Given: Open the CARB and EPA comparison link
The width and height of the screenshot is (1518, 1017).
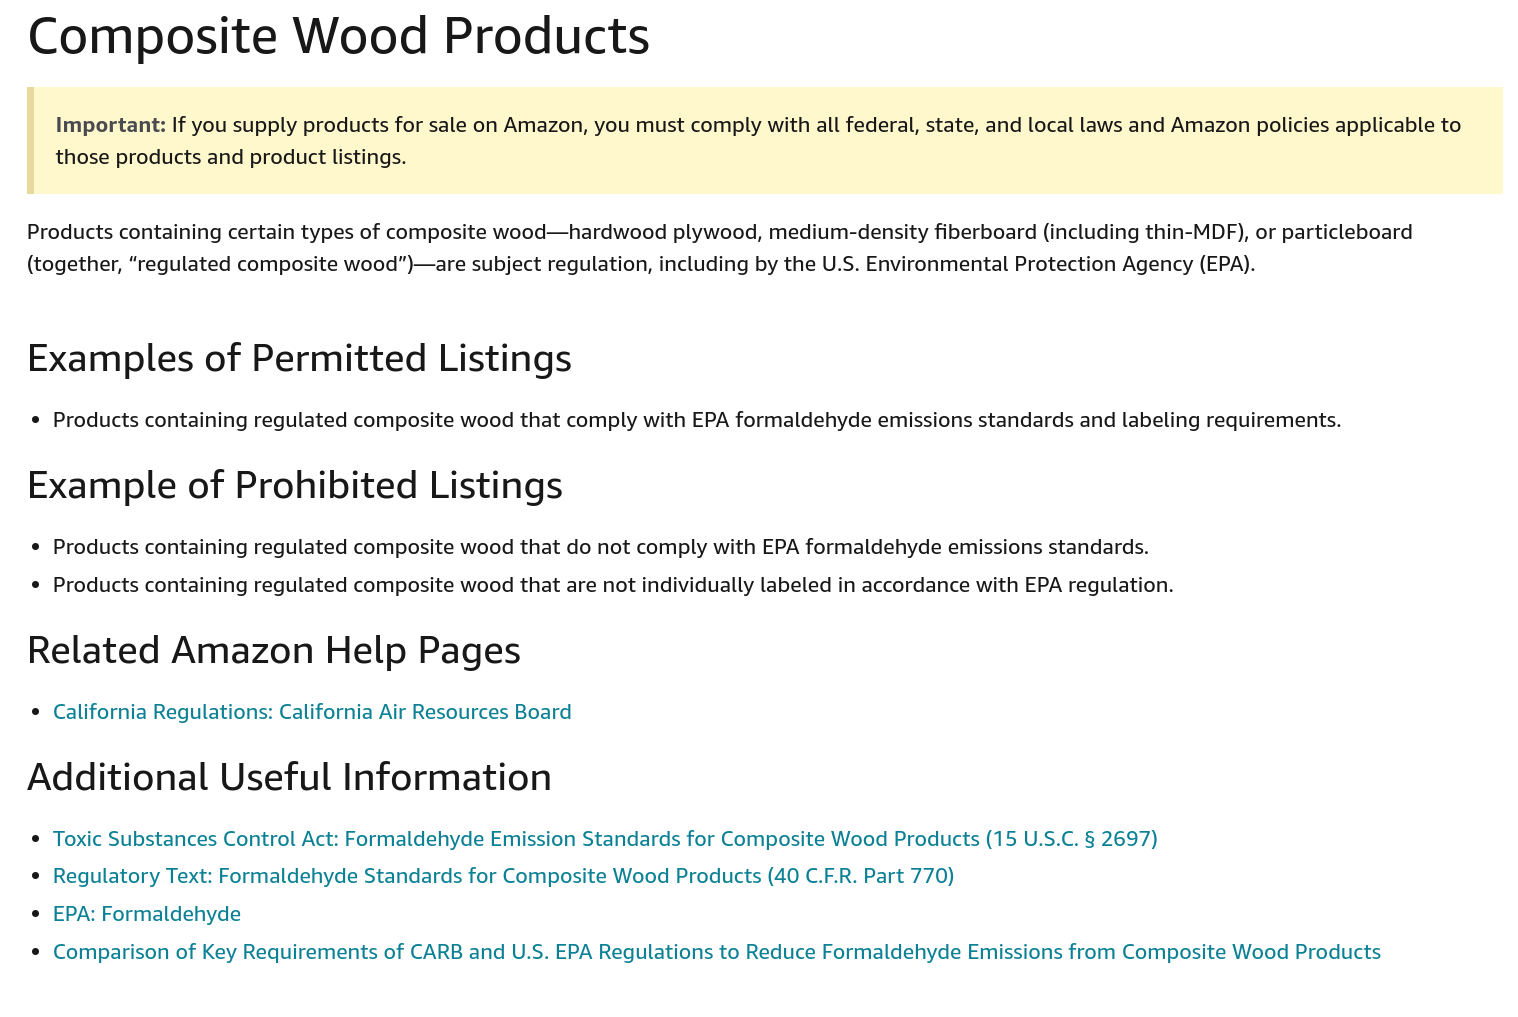Looking at the screenshot, I should pos(716,951).
